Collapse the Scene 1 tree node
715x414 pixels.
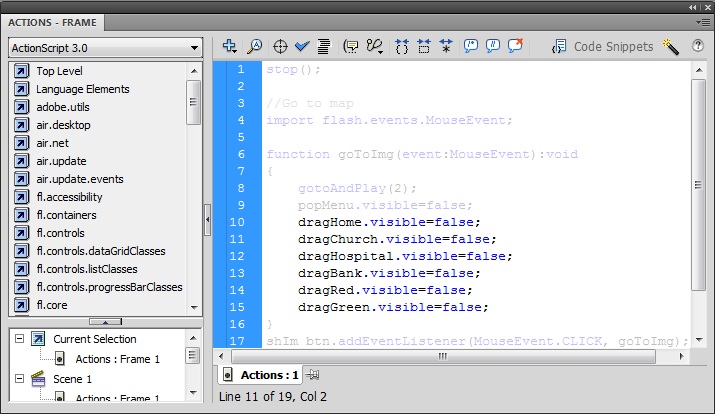(x=19, y=378)
